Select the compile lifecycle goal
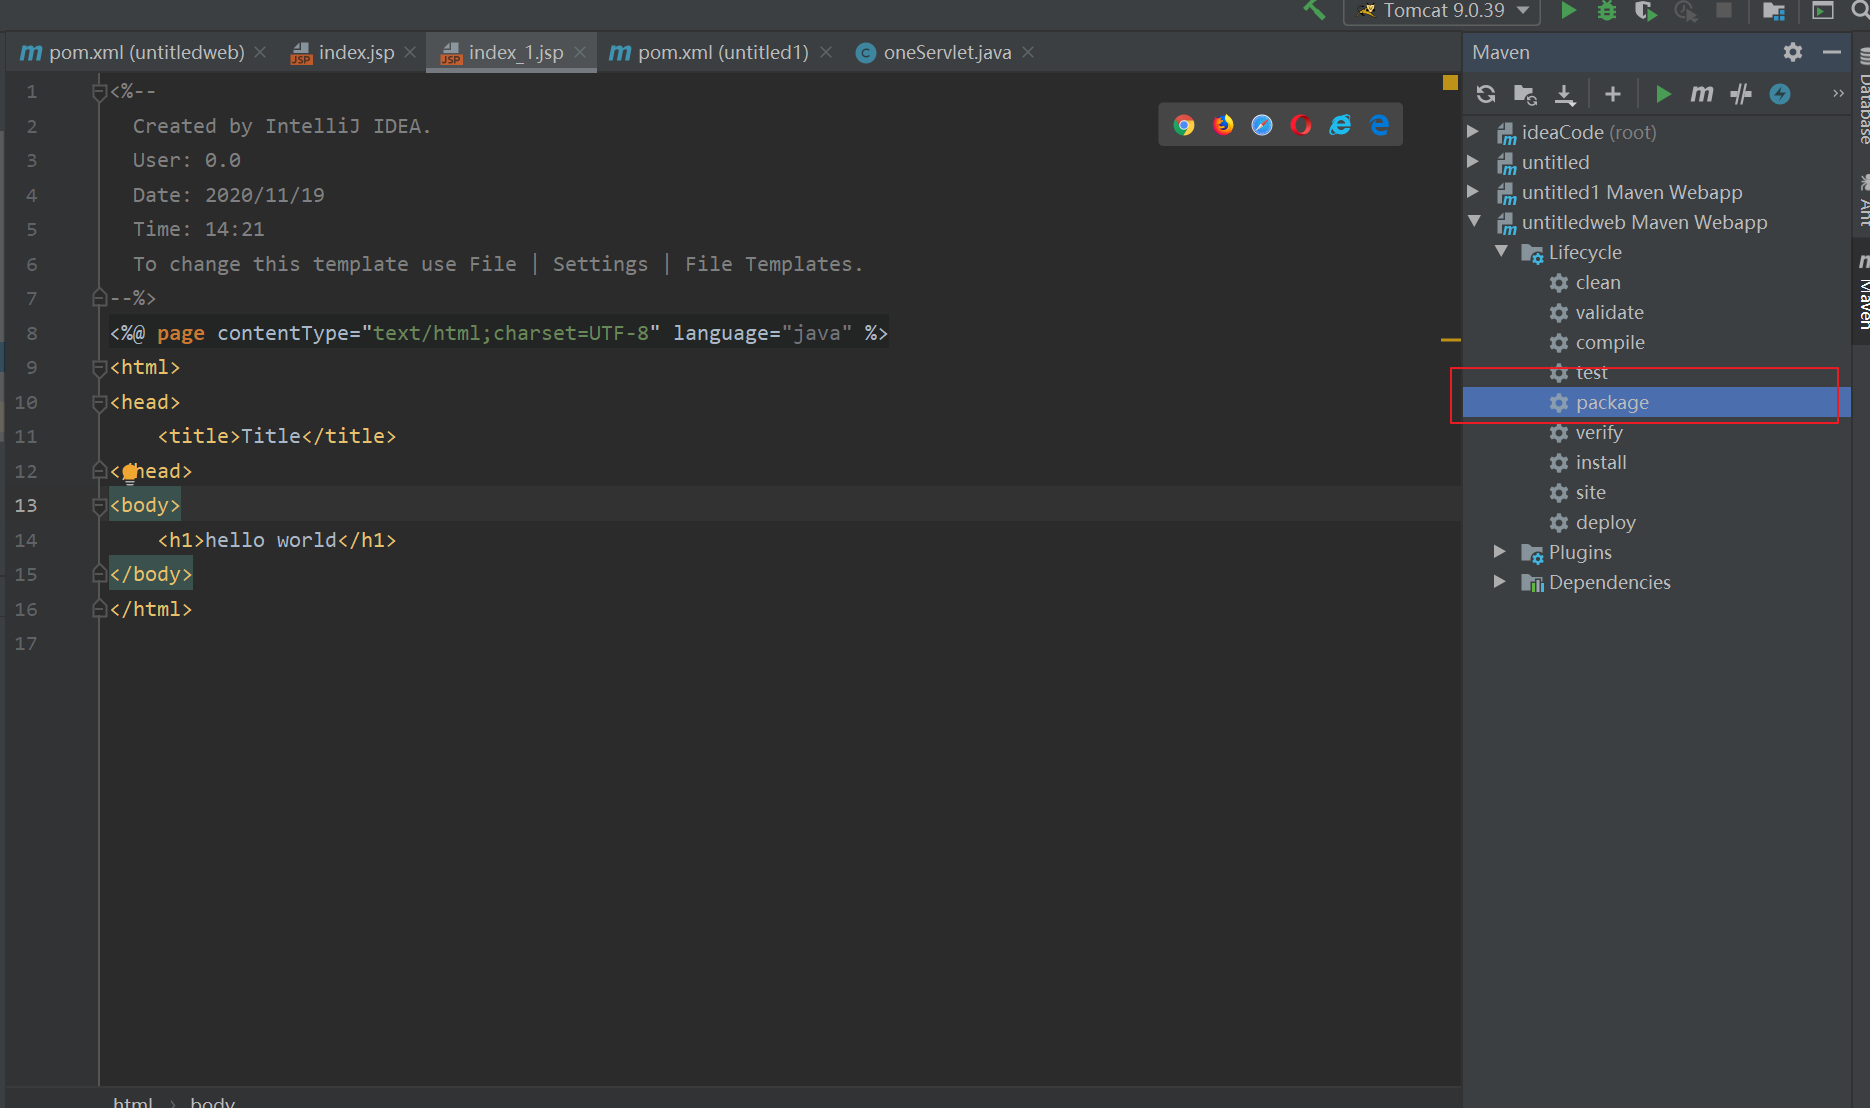The width and height of the screenshot is (1870, 1108). pyautogui.click(x=1610, y=342)
